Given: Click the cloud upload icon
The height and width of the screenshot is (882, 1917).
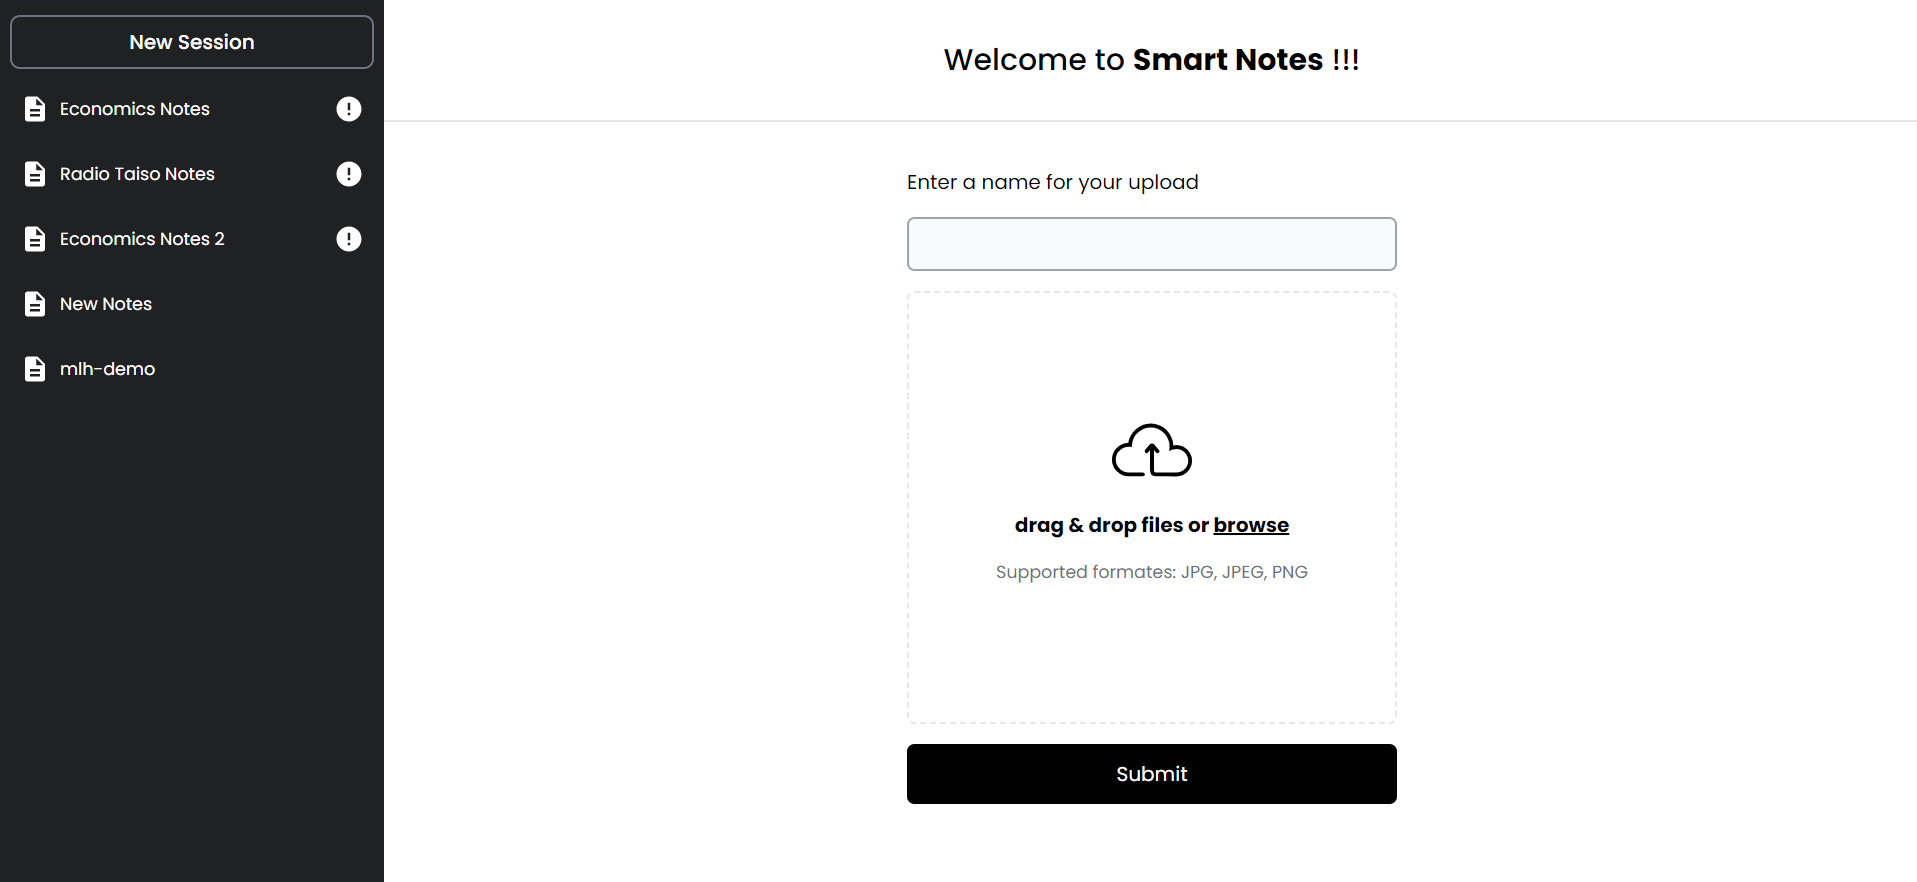Looking at the screenshot, I should tap(1151, 451).
